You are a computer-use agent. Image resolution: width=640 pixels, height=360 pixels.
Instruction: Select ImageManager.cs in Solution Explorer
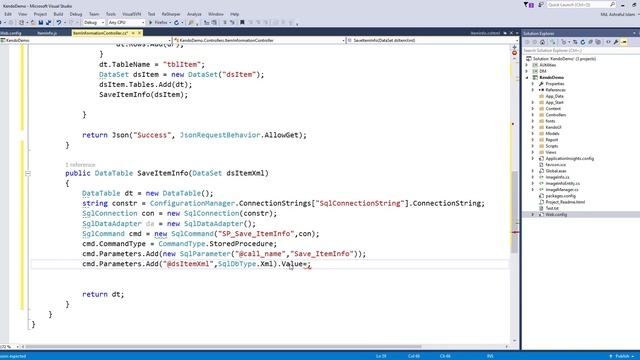tap(562, 190)
